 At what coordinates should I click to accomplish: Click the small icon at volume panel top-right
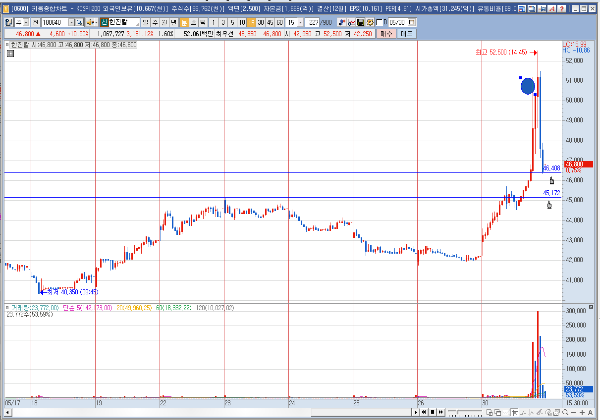coord(590,307)
